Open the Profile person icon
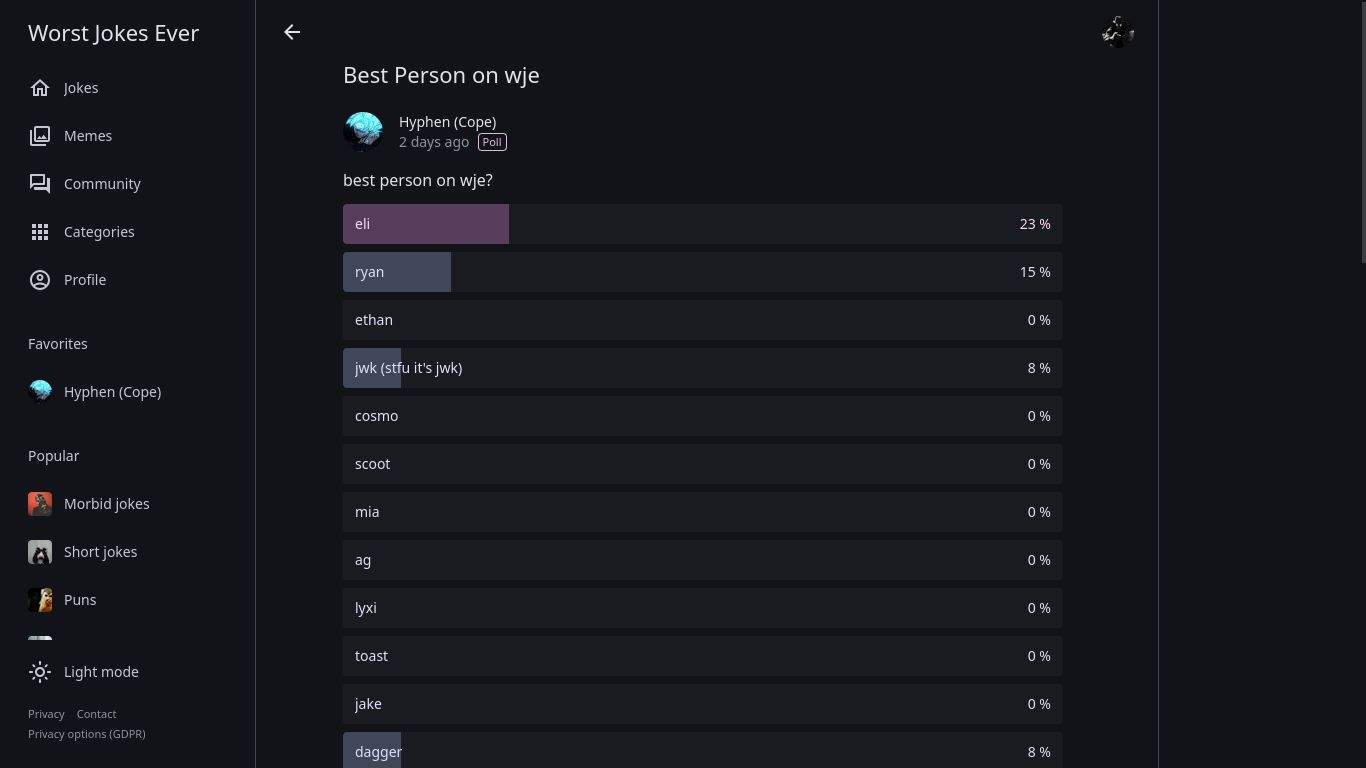Viewport: 1366px width, 768px height. [x=40, y=280]
